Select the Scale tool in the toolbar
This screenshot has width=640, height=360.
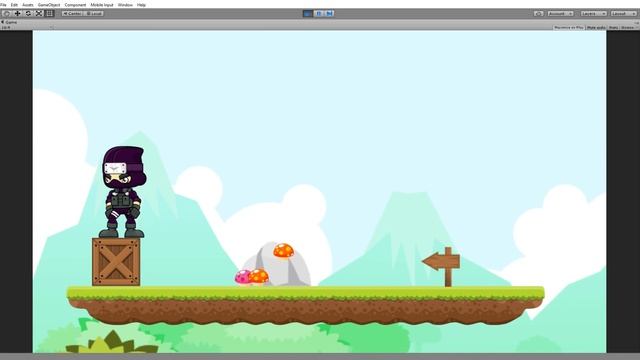point(39,13)
